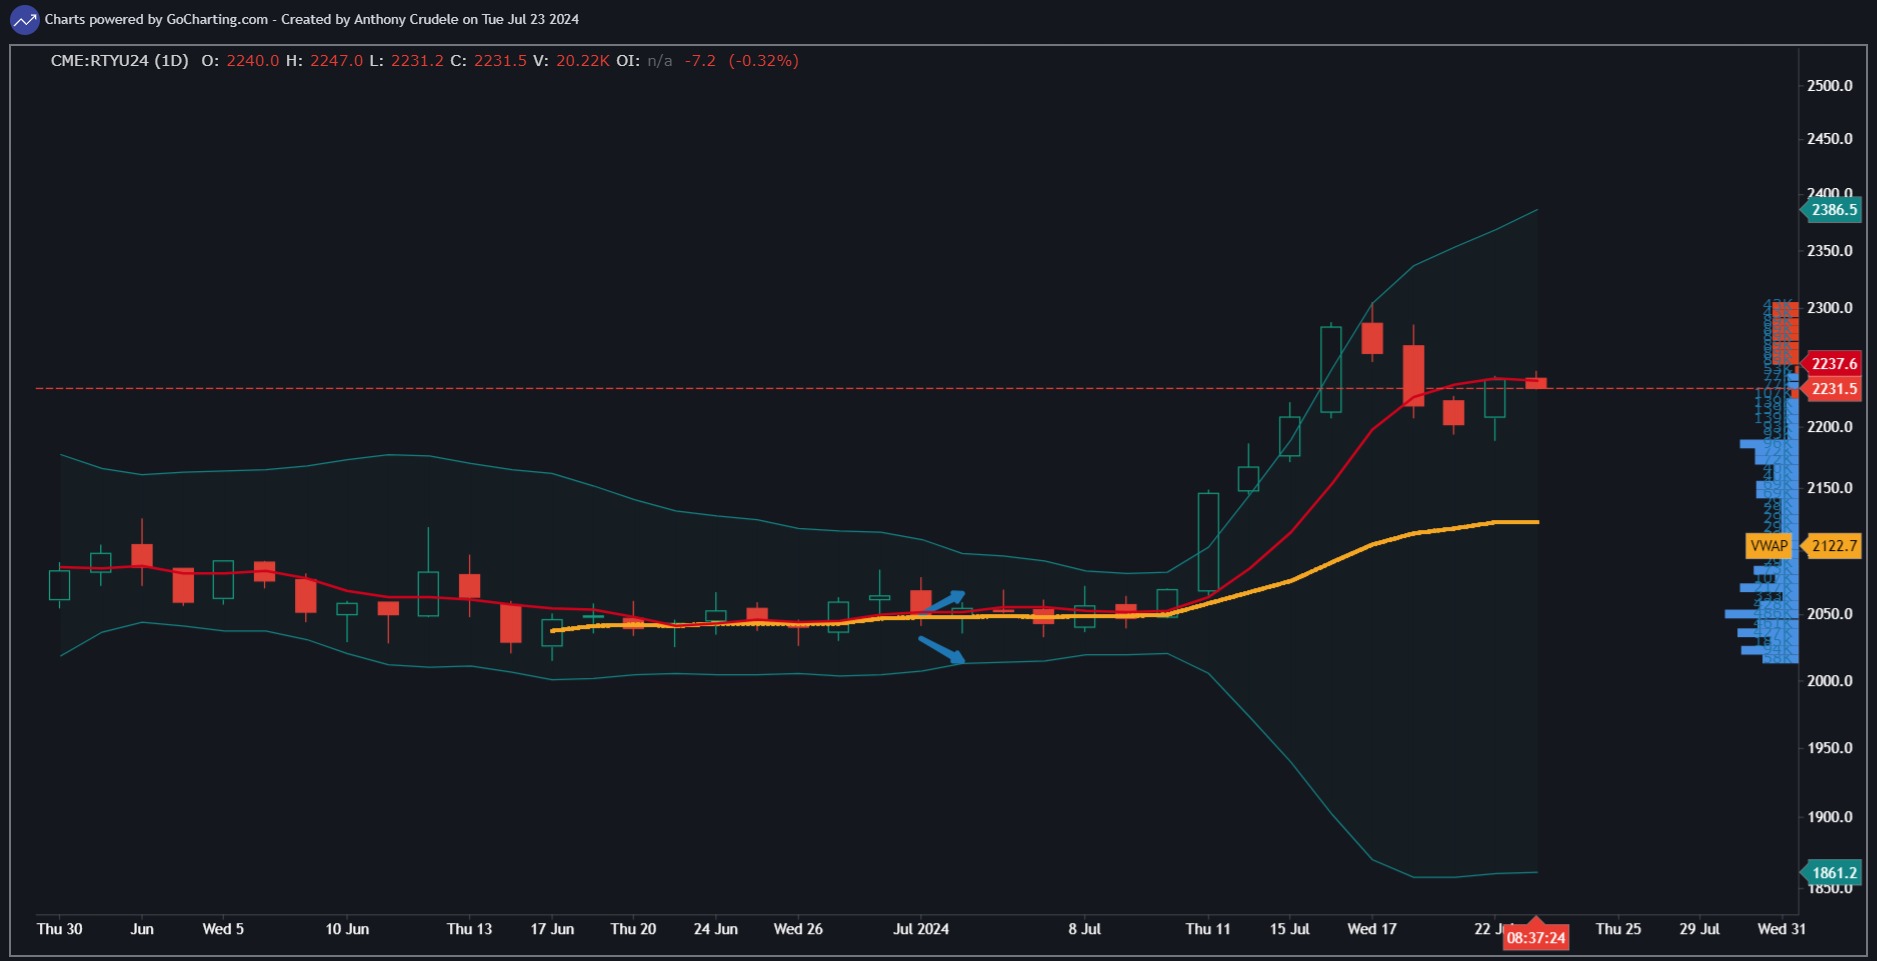The image size is (1877, 961).
Task: Click the Thu 30 date label
Action: point(60,929)
